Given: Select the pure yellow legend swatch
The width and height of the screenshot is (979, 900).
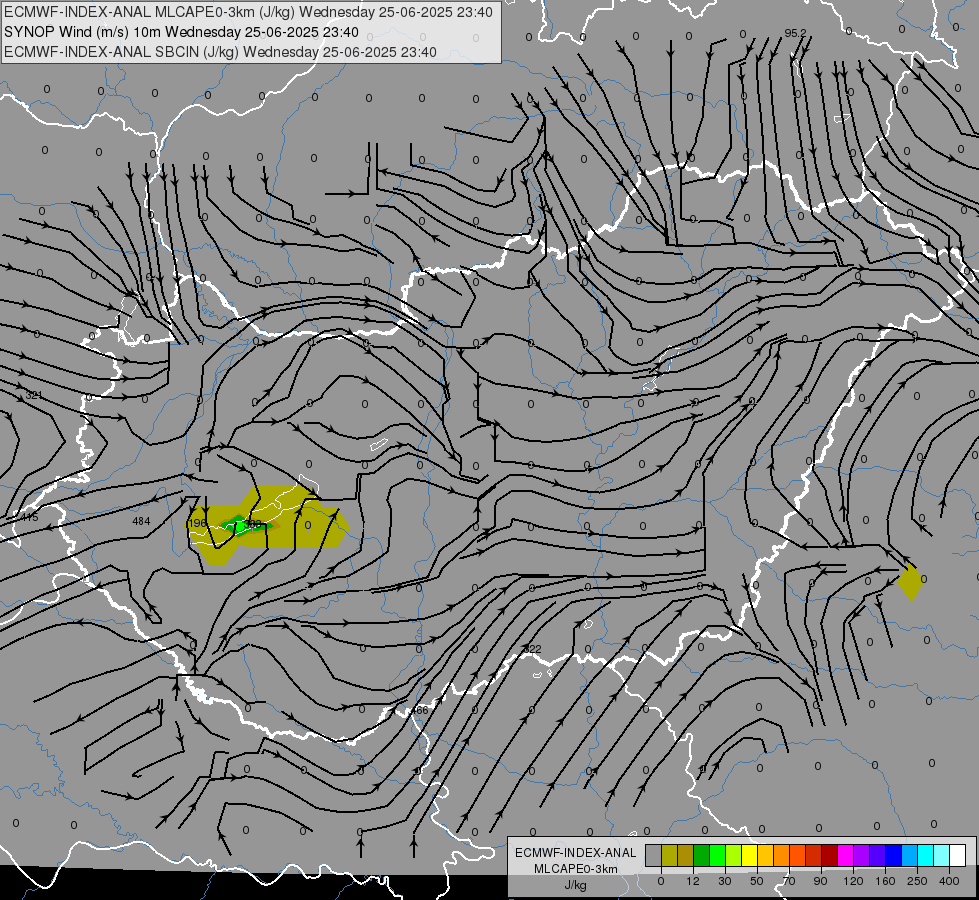Looking at the screenshot, I should click(749, 855).
